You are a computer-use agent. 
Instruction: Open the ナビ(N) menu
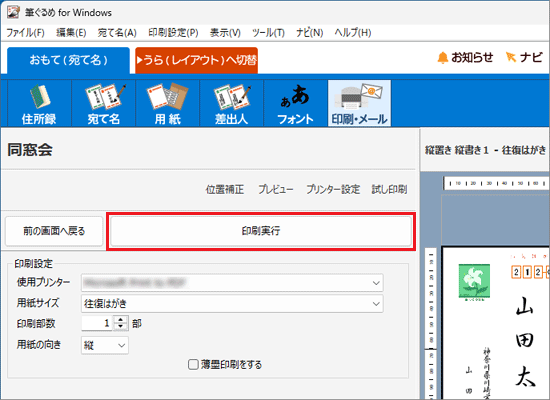point(309,33)
